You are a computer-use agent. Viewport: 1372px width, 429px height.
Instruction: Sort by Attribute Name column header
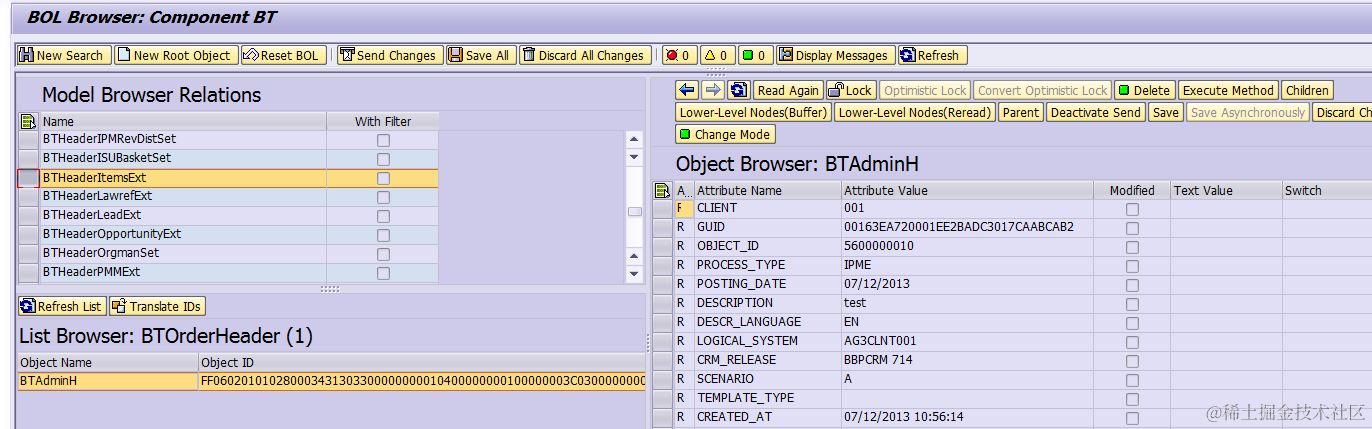point(767,190)
